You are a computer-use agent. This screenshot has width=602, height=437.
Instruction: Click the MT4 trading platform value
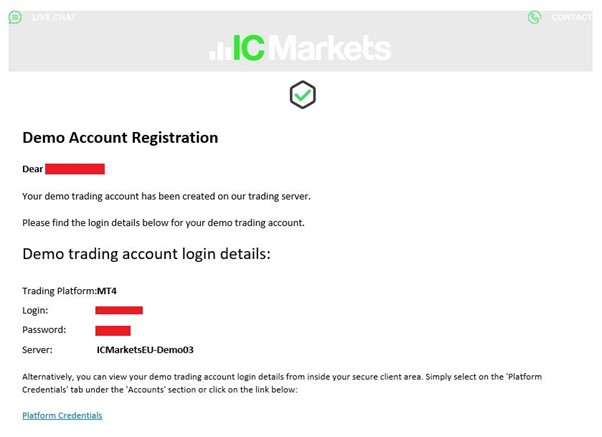coord(107,291)
